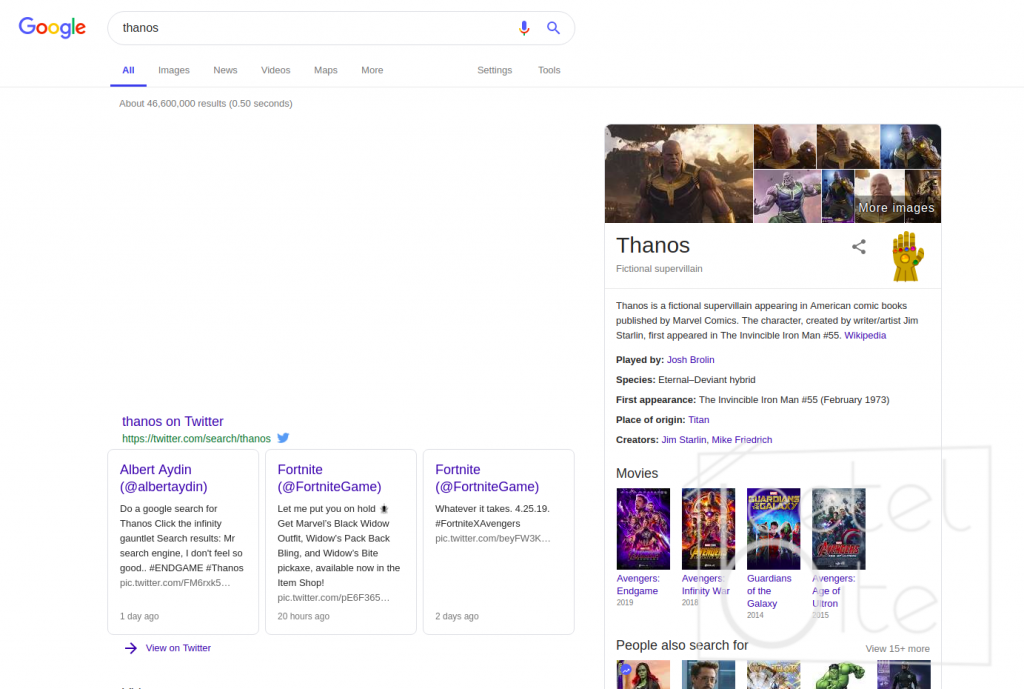Screen dimensions: 1024x689
Task: Click Josh Brolin link
Action: coord(690,360)
